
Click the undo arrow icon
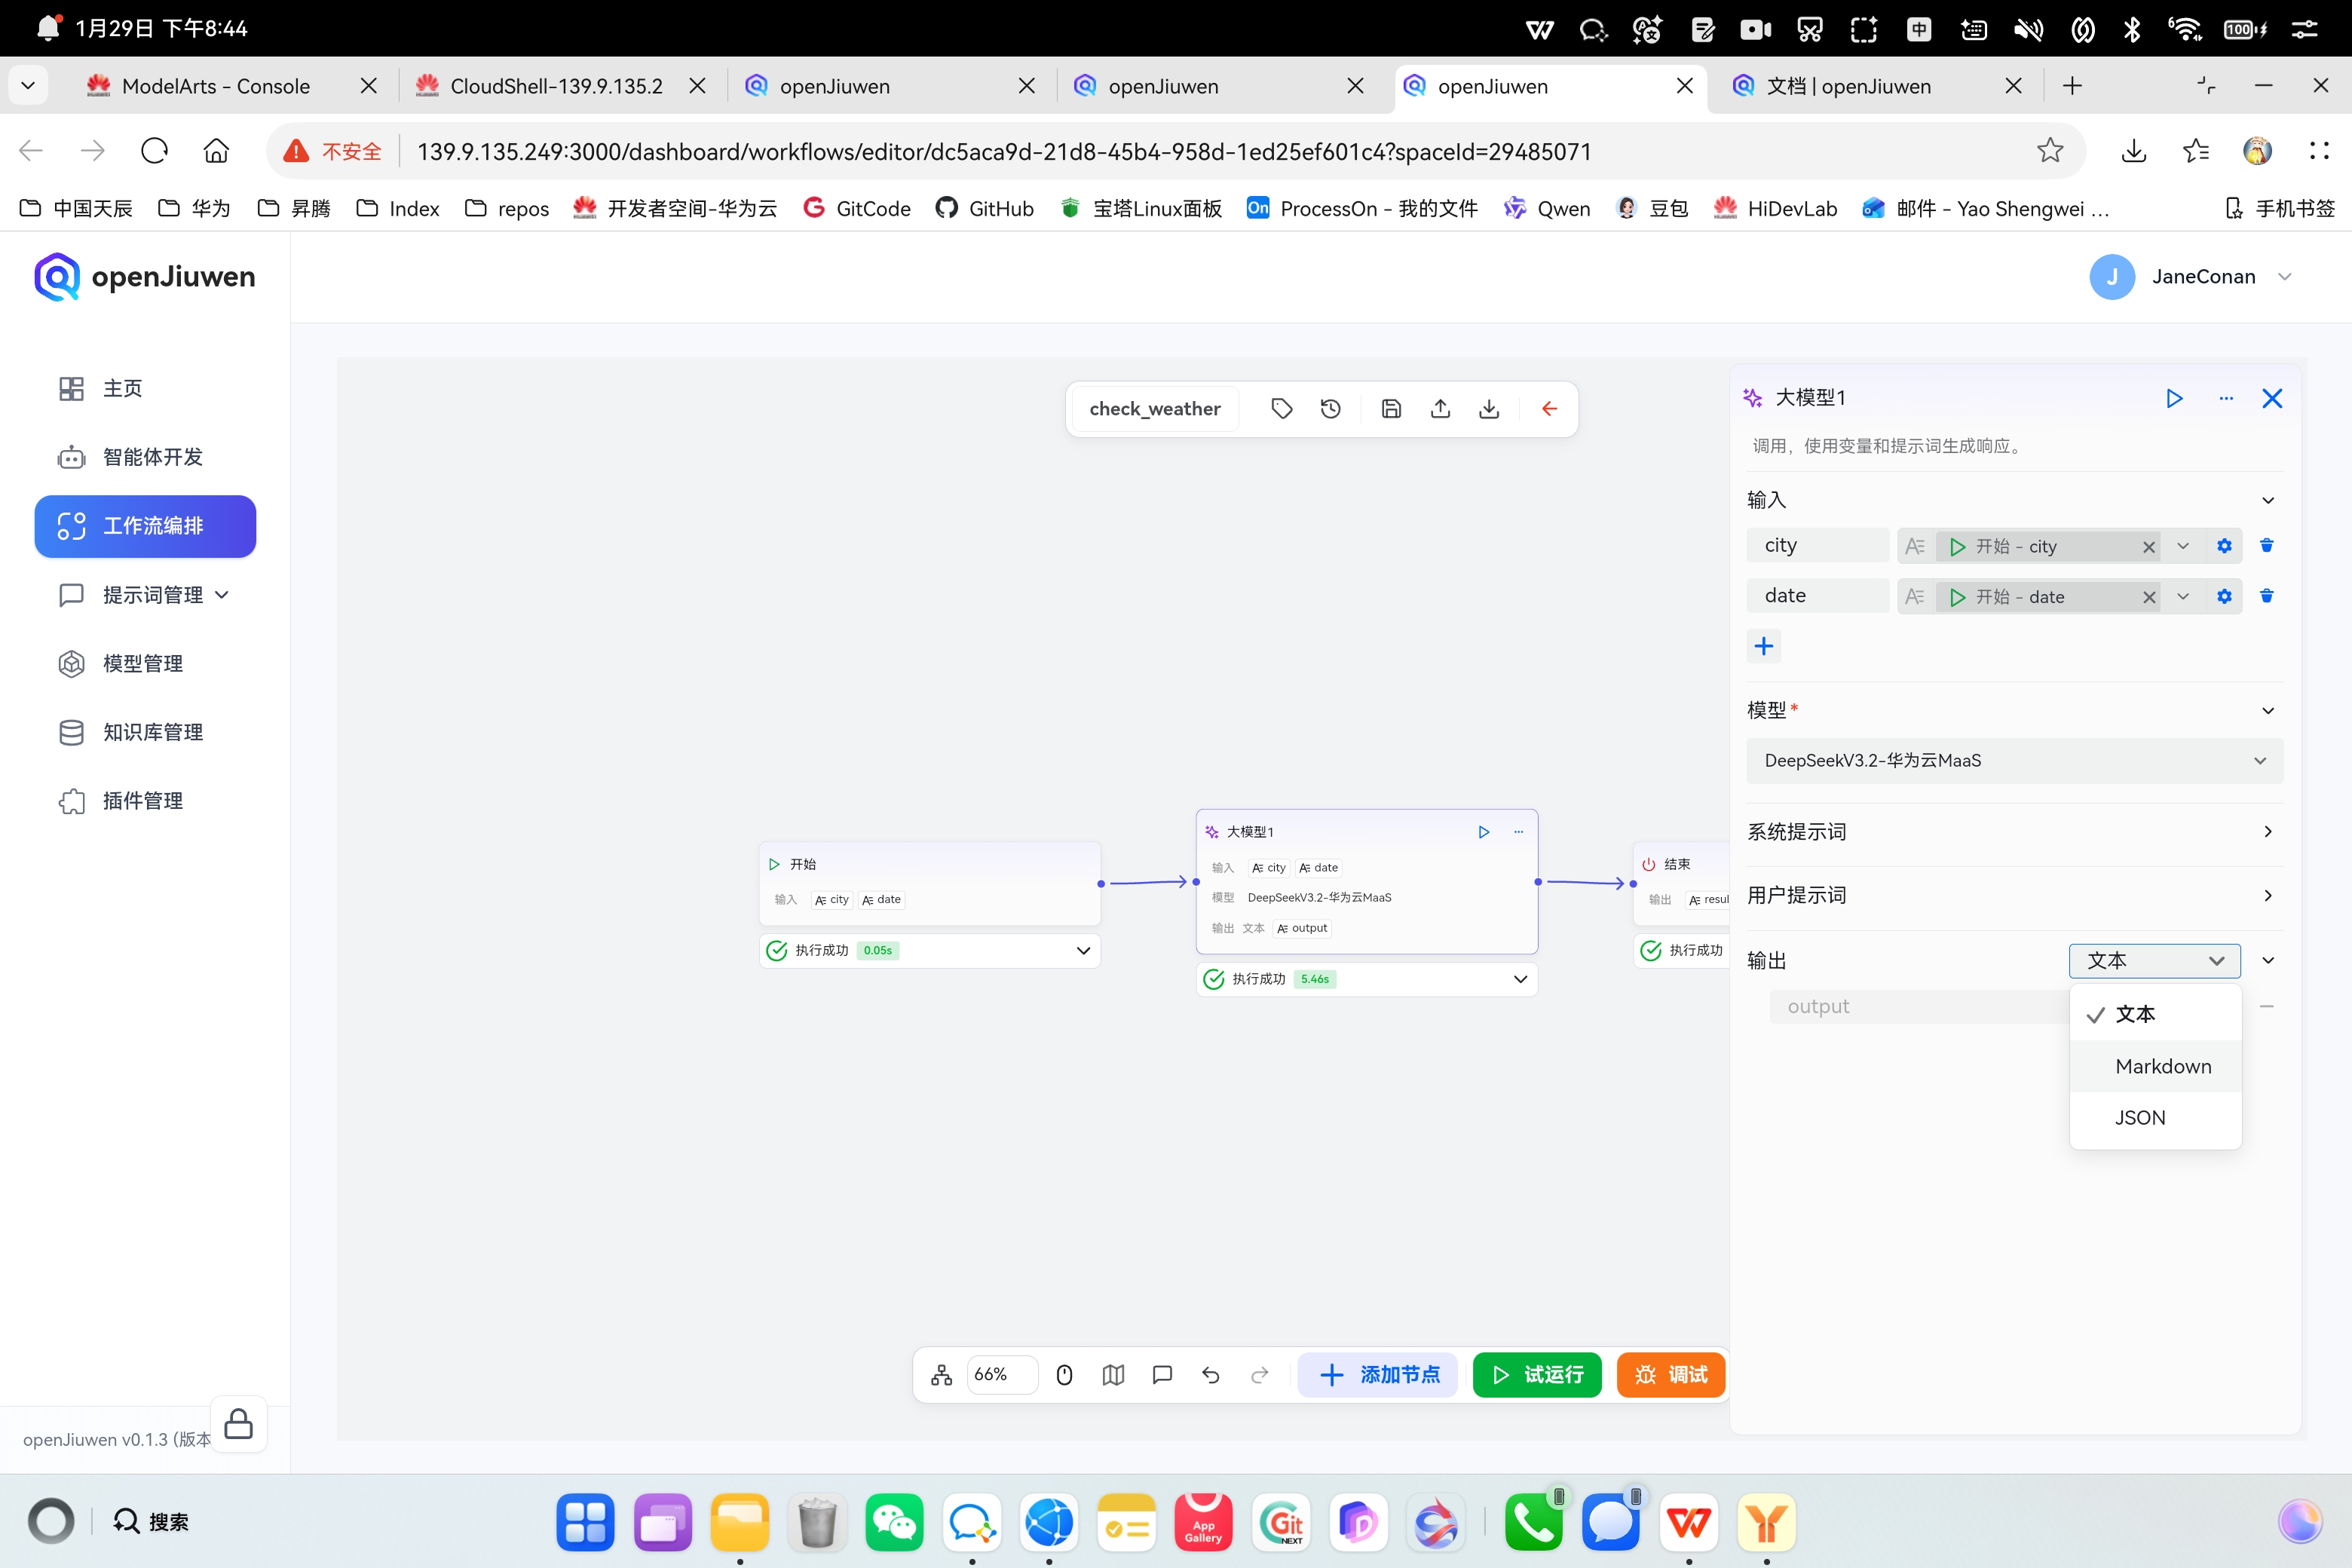1210,1375
